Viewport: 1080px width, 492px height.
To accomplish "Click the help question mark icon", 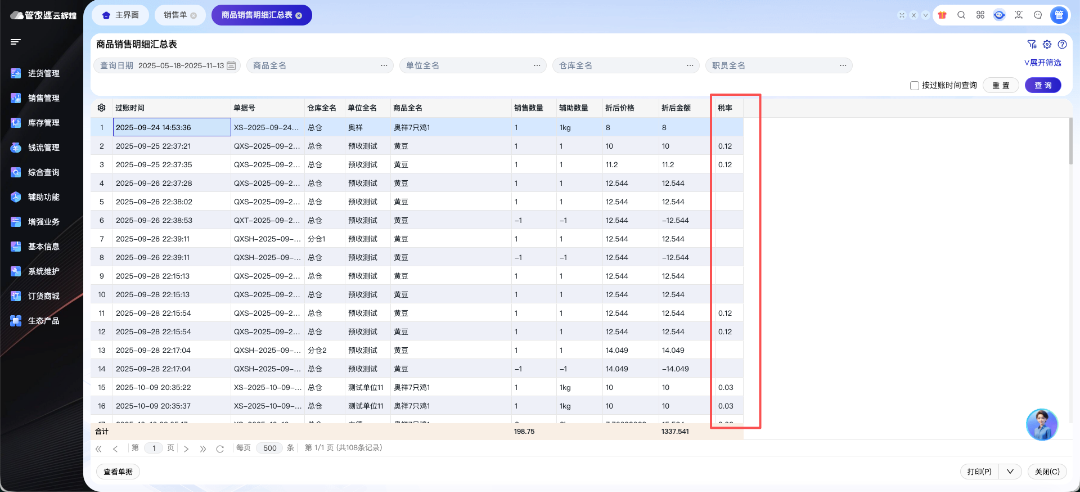I will click(x=1062, y=45).
